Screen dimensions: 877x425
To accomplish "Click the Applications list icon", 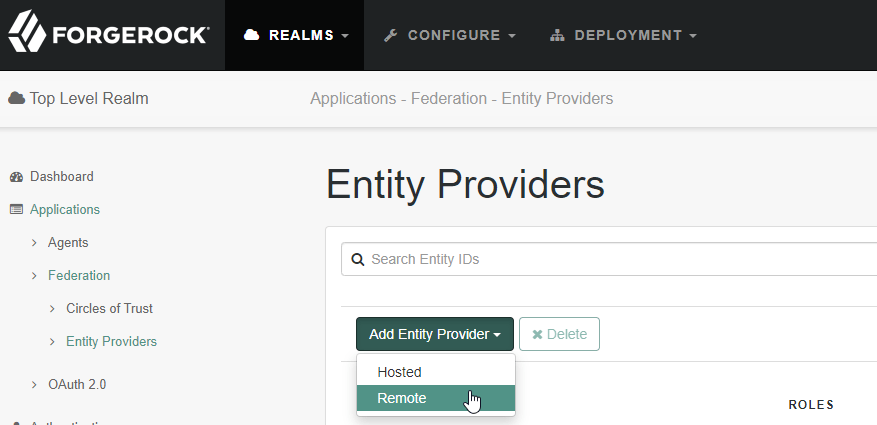I will point(16,210).
